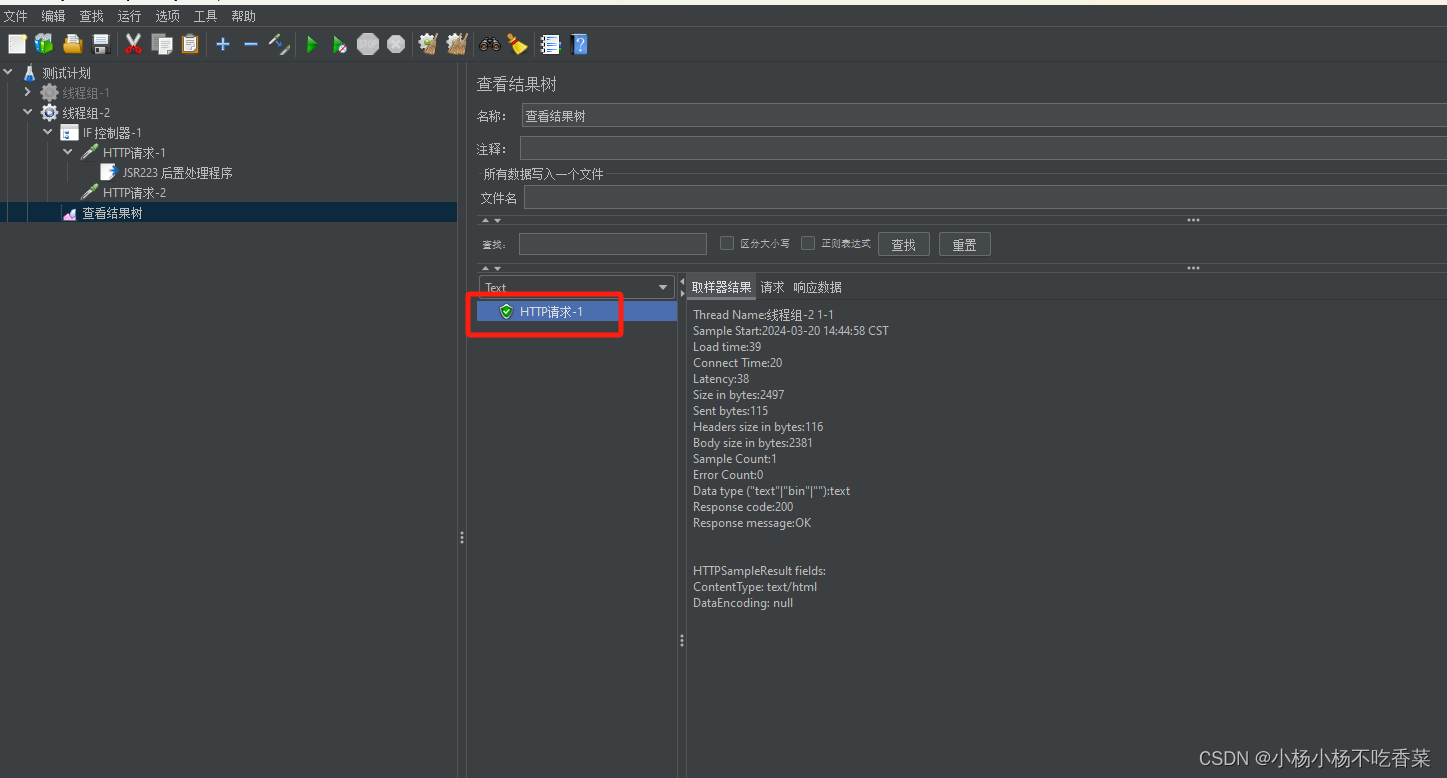Switch to the 请求 tab
This screenshot has height=778, width=1447.
[772, 287]
